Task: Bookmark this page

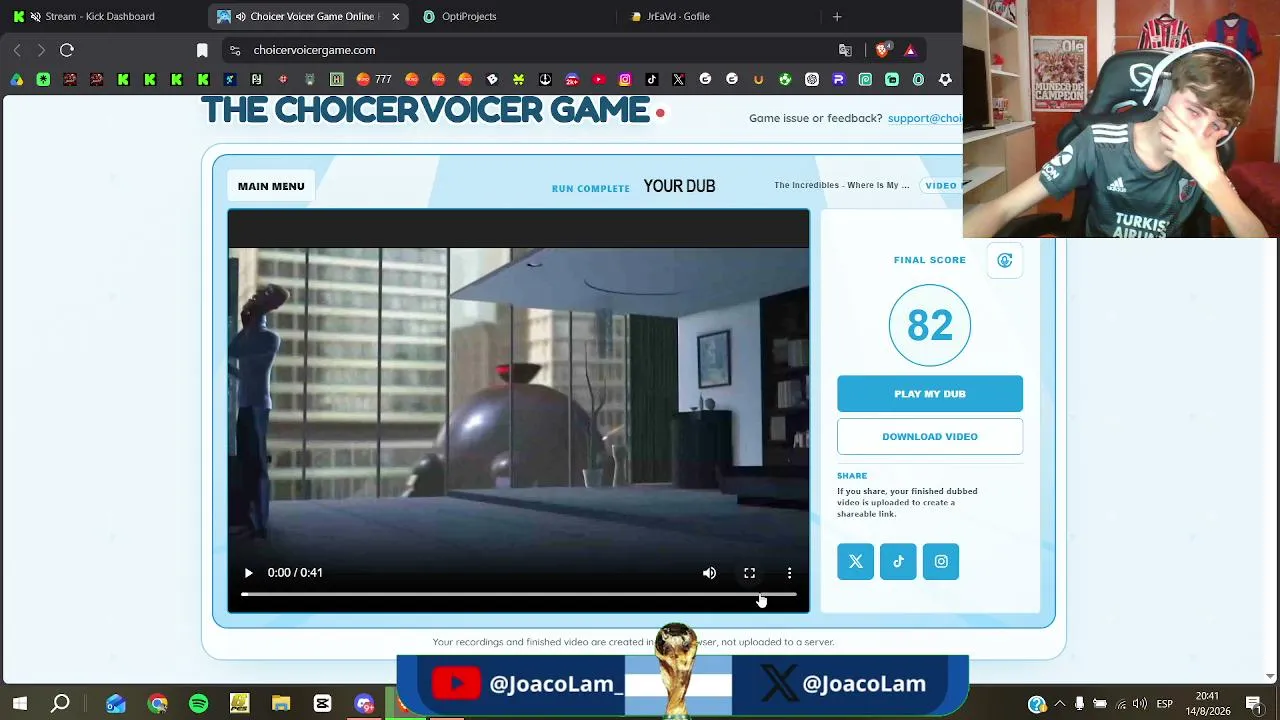Action: point(202,50)
